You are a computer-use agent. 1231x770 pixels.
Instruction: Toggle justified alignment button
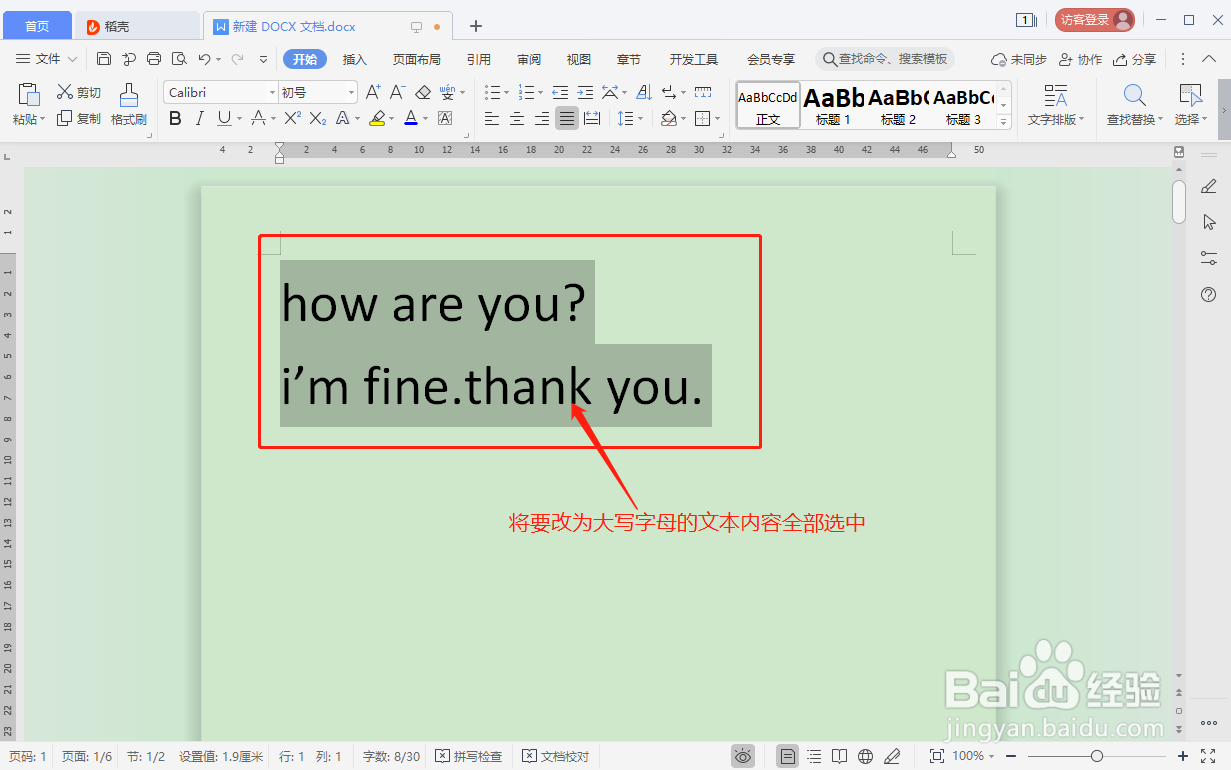click(x=567, y=118)
